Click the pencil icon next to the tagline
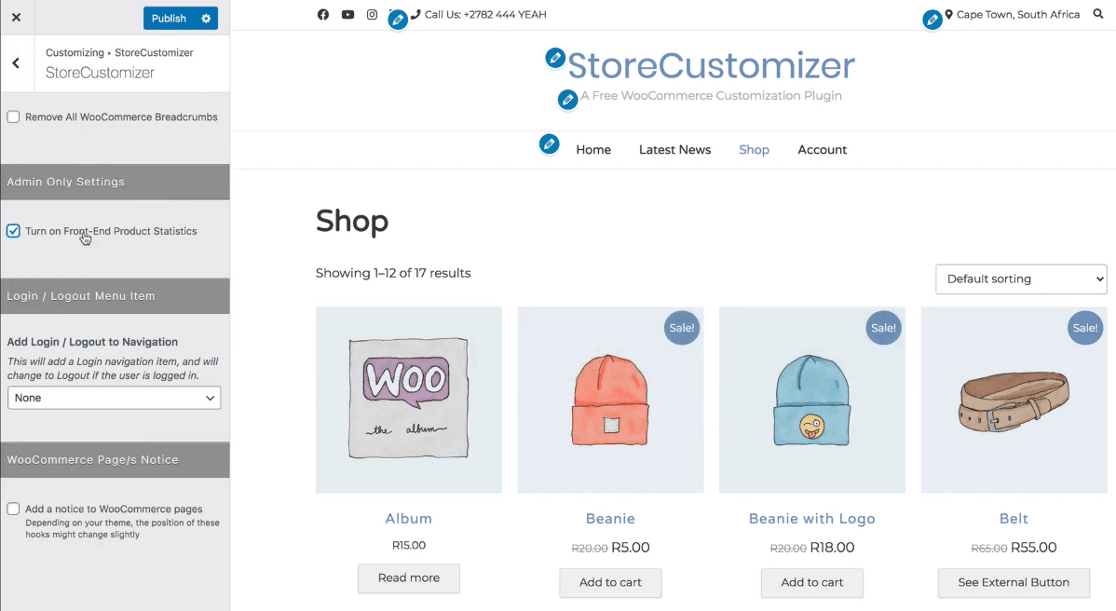The image size is (1116, 611). (x=568, y=99)
